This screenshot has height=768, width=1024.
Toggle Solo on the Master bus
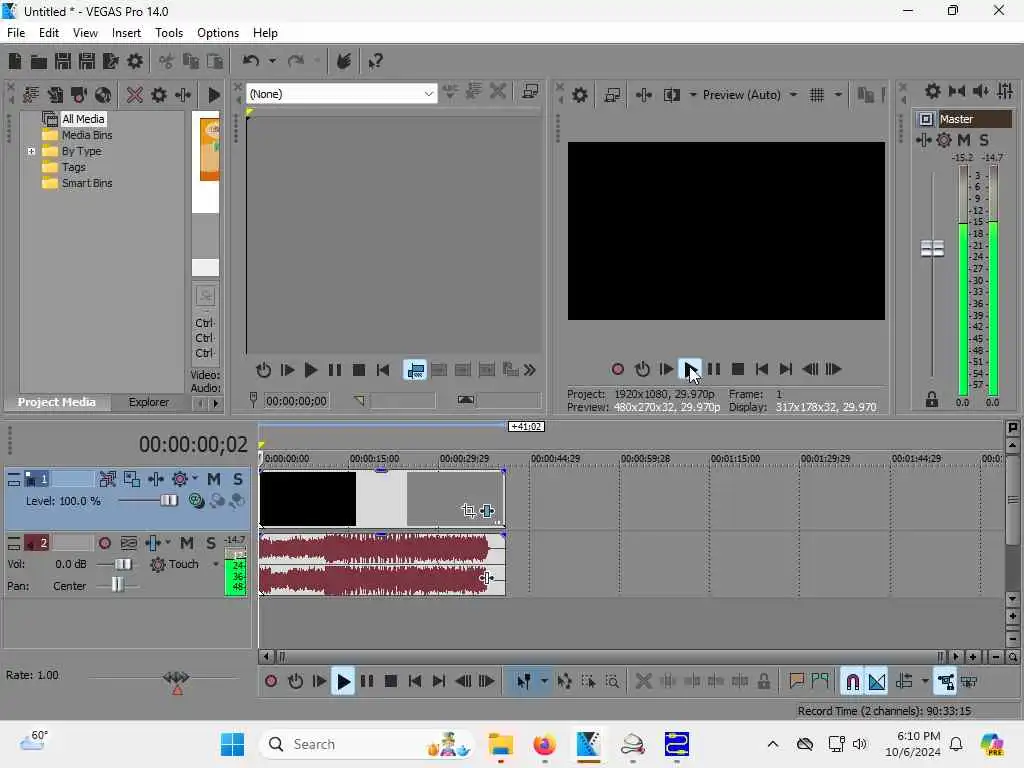(984, 140)
